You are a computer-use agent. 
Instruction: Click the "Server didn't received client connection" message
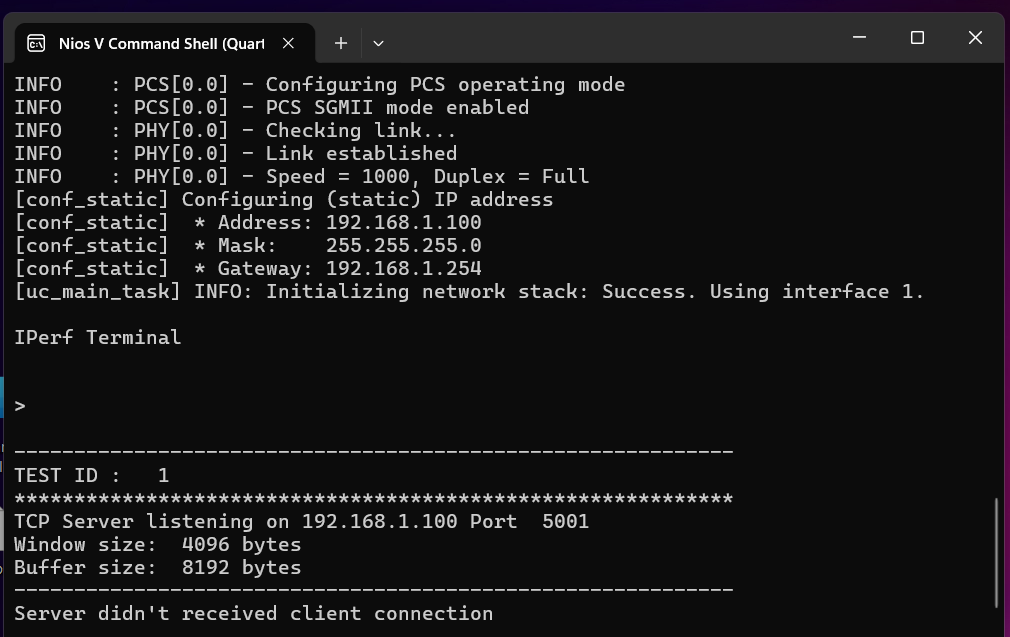click(253, 613)
